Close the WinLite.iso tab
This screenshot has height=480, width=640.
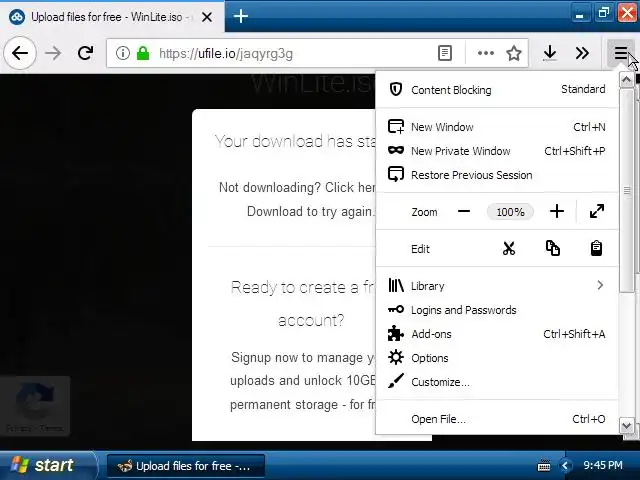[x=207, y=17]
